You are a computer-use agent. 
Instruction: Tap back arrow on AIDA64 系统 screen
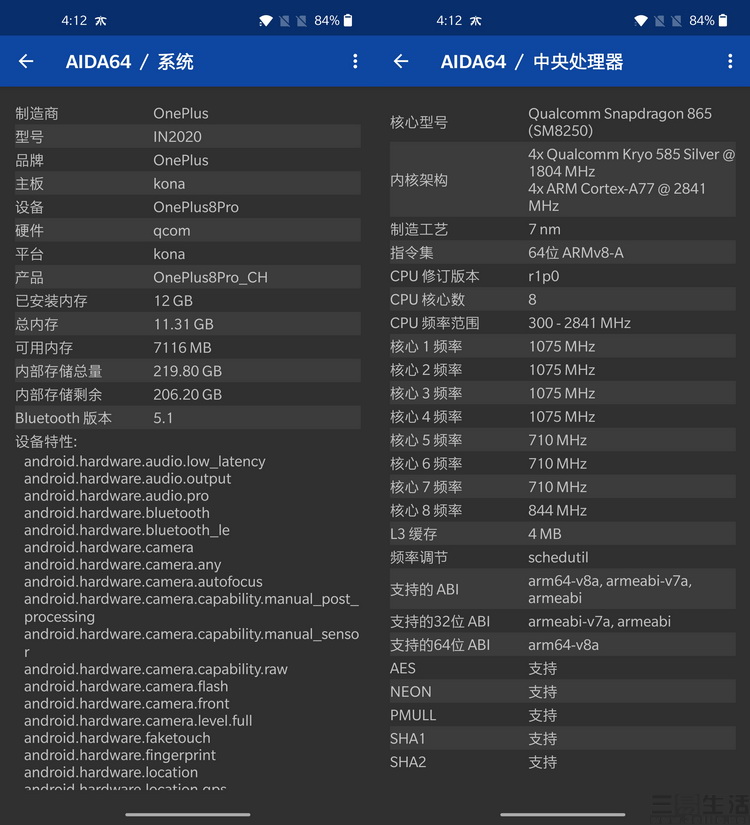pyautogui.click(x=26, y=62)
